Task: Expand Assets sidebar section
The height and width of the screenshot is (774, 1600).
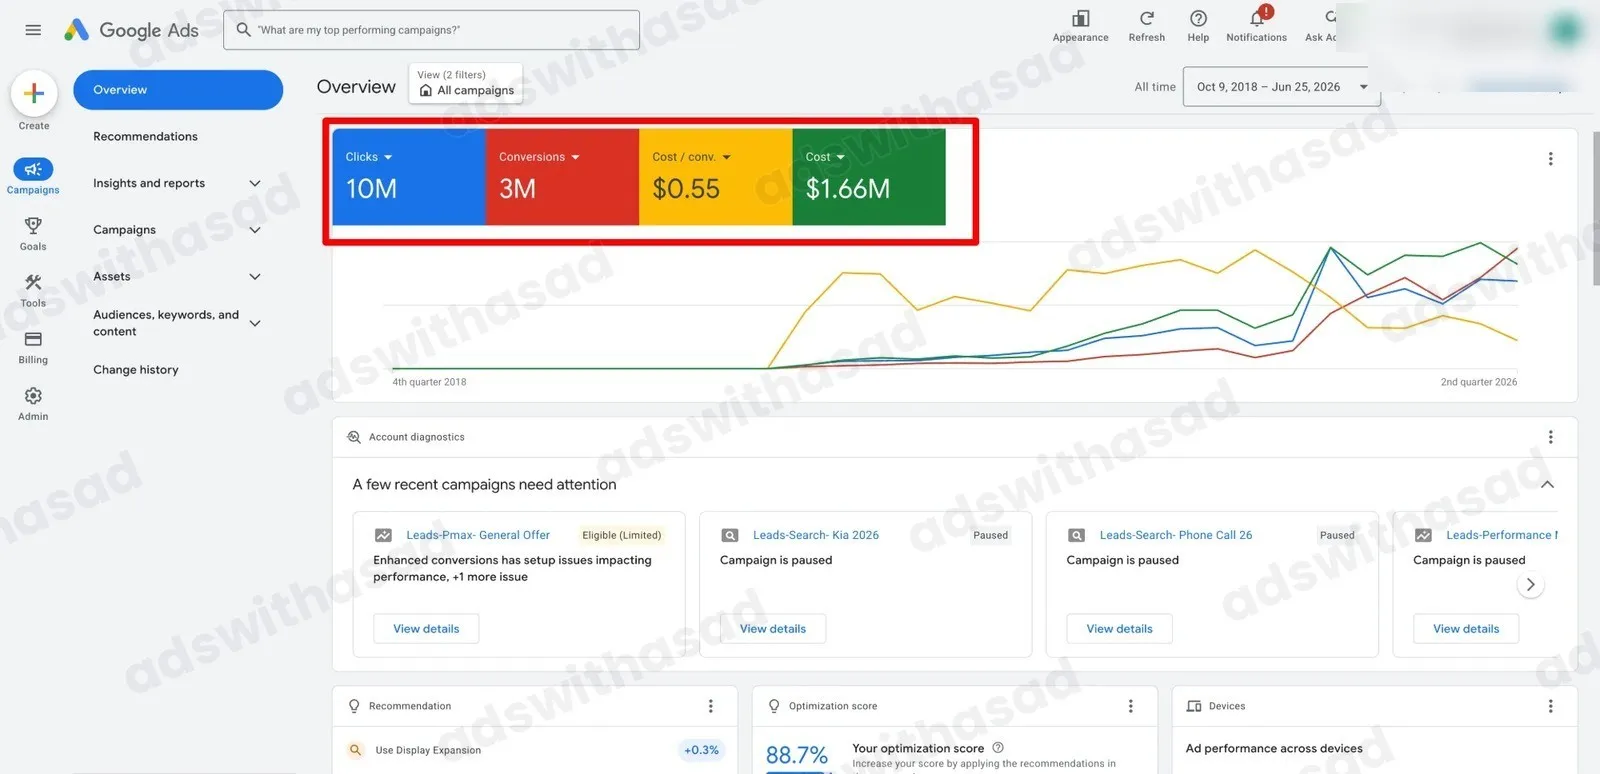Action: [255, 277]
